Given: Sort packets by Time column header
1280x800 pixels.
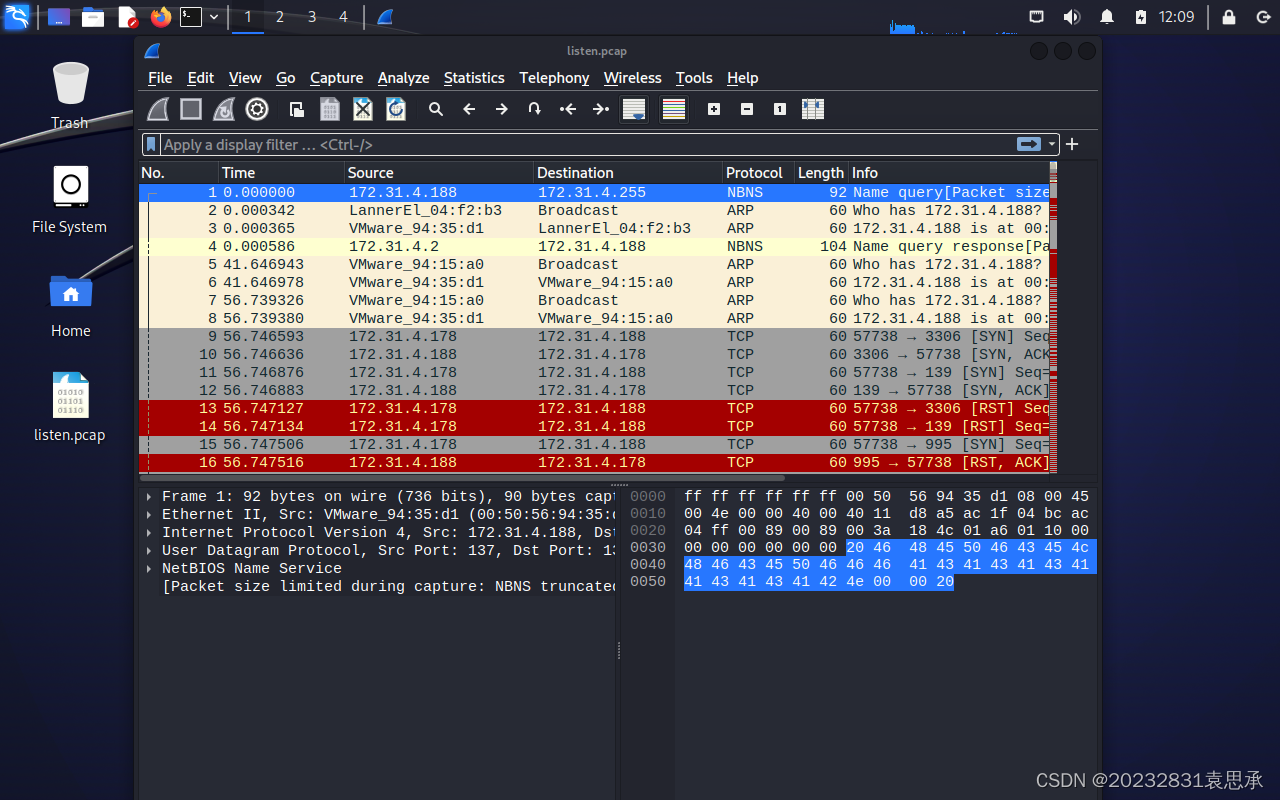Looking at the screenshot, I should tap(281, 173).
